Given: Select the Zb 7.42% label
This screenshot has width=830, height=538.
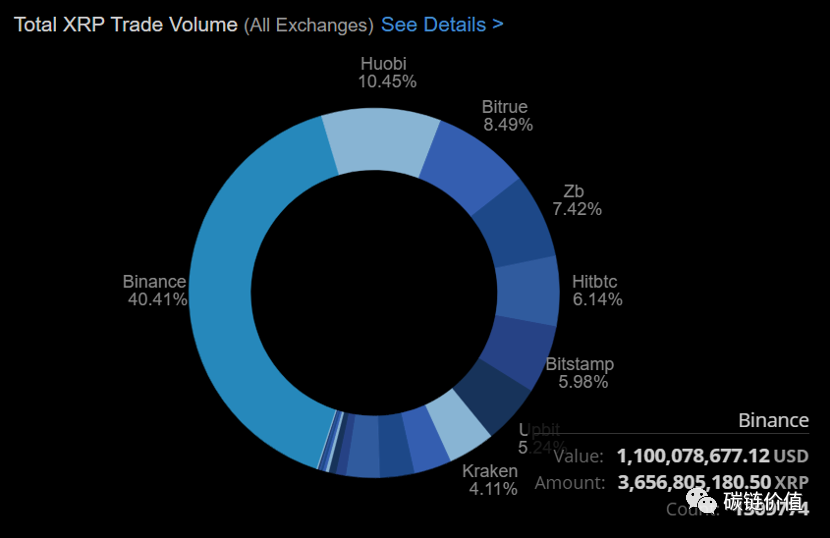Looking at the screenshot, I should [577, 200].
